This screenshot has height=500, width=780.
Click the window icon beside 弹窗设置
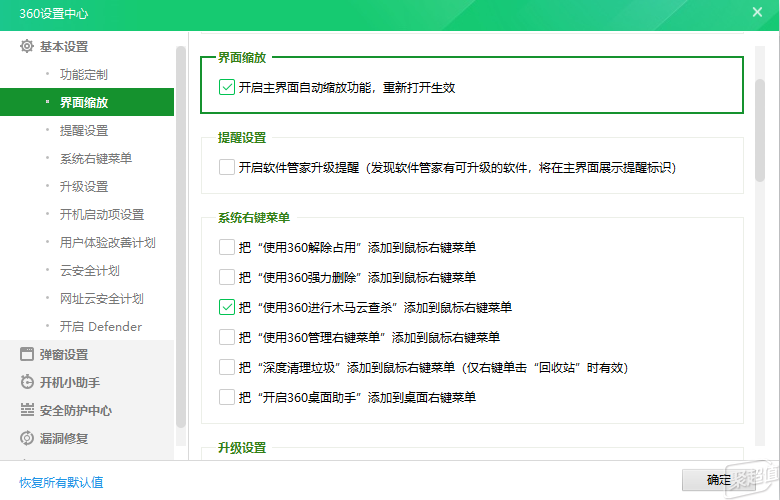pyautogui.click(x=26, y=354)
